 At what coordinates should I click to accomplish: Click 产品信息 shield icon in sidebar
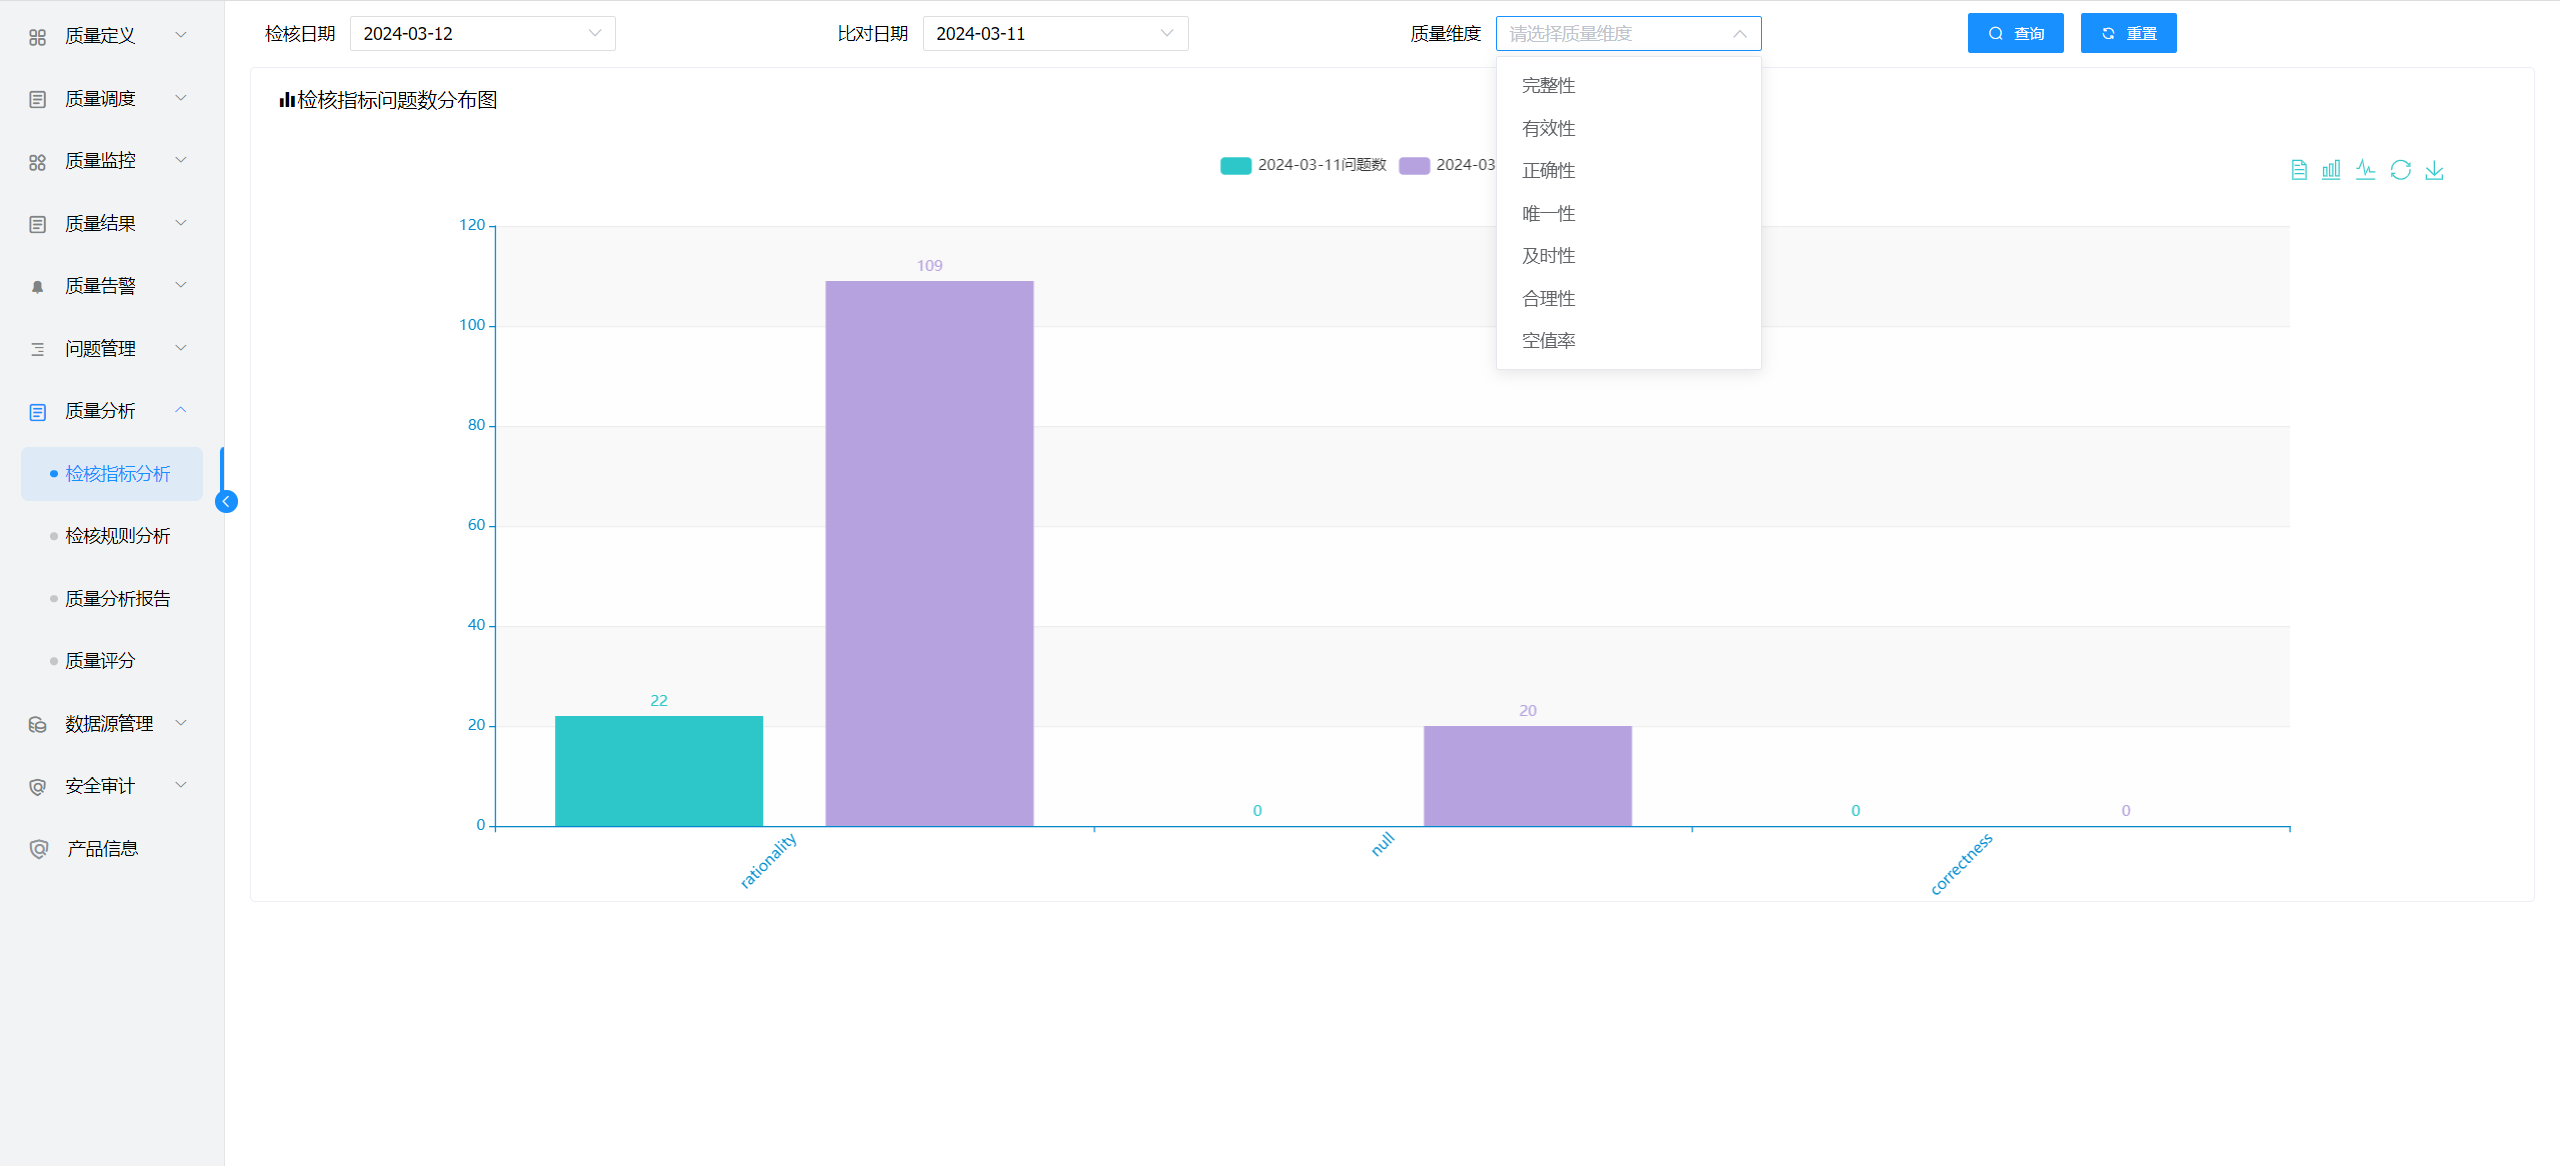tap(38, 849)
